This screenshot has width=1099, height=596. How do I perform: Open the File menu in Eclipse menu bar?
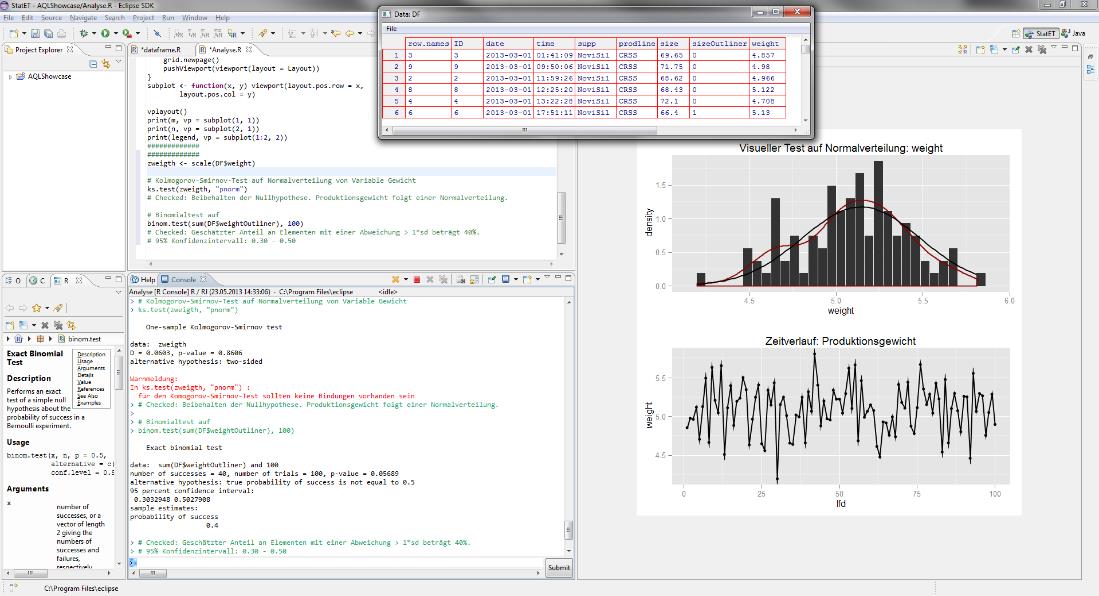(8, 18)
